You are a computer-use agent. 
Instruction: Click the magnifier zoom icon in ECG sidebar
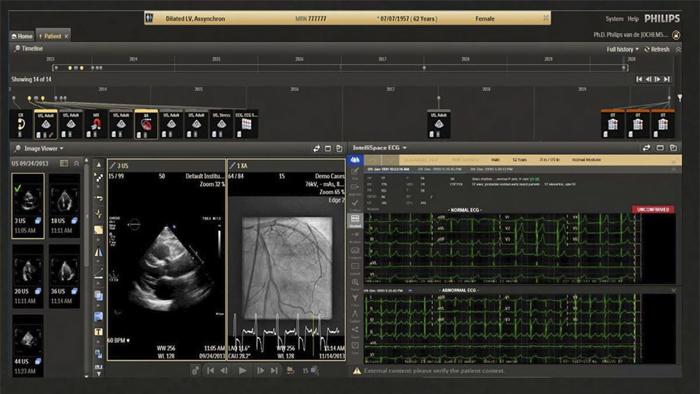point(355,283)
